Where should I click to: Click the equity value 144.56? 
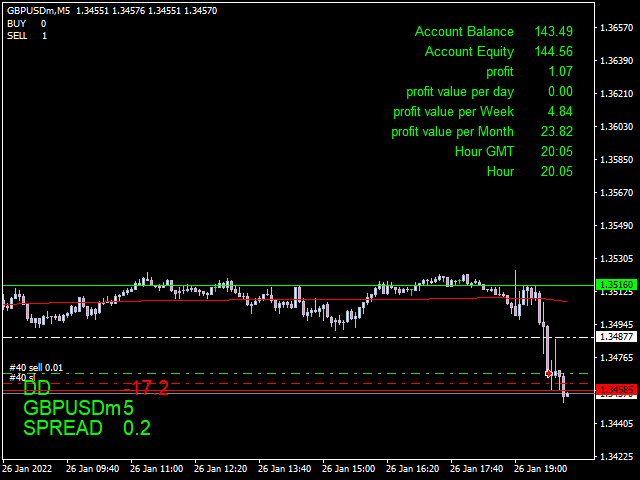pyautogui.click(x=553, y=51)
